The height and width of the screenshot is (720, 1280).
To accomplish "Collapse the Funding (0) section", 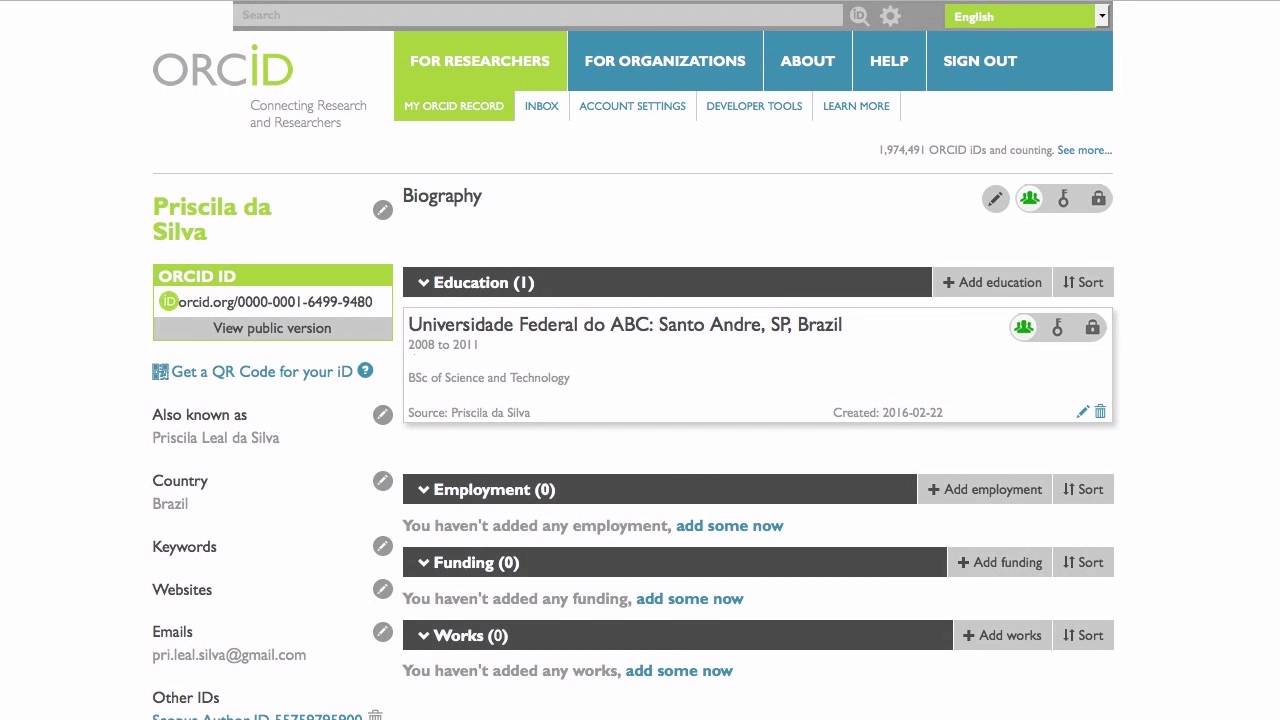I will pos(424,563).
